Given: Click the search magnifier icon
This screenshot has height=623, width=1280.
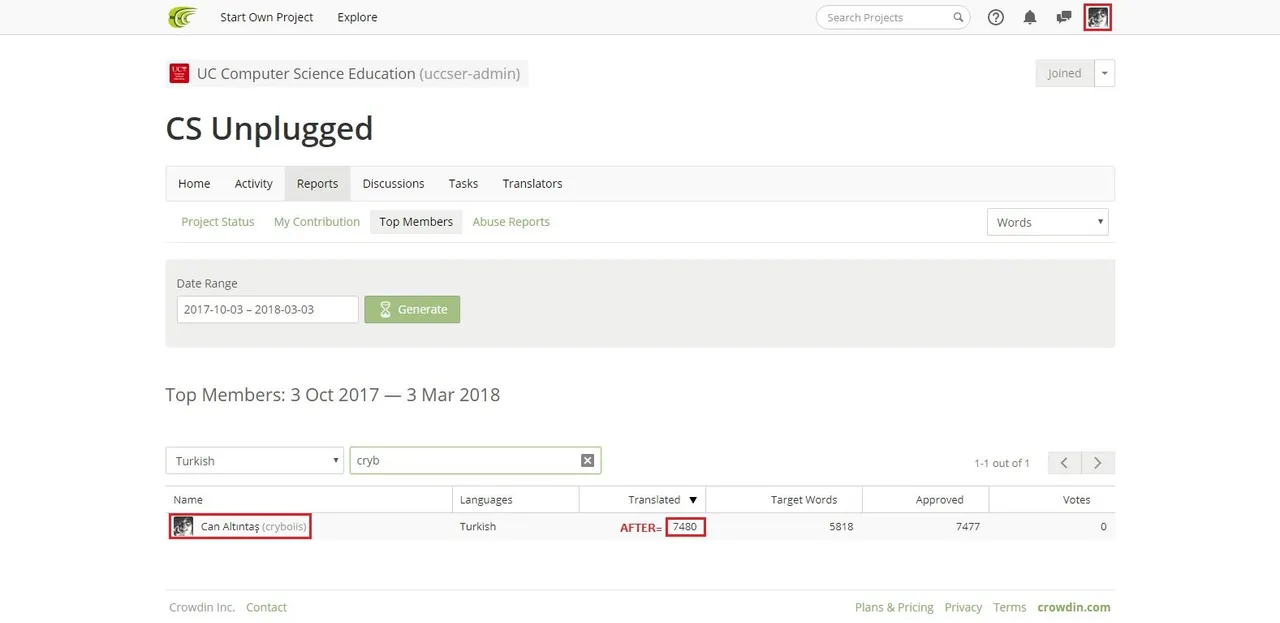Looking at the screenshot, I should 958,17.
